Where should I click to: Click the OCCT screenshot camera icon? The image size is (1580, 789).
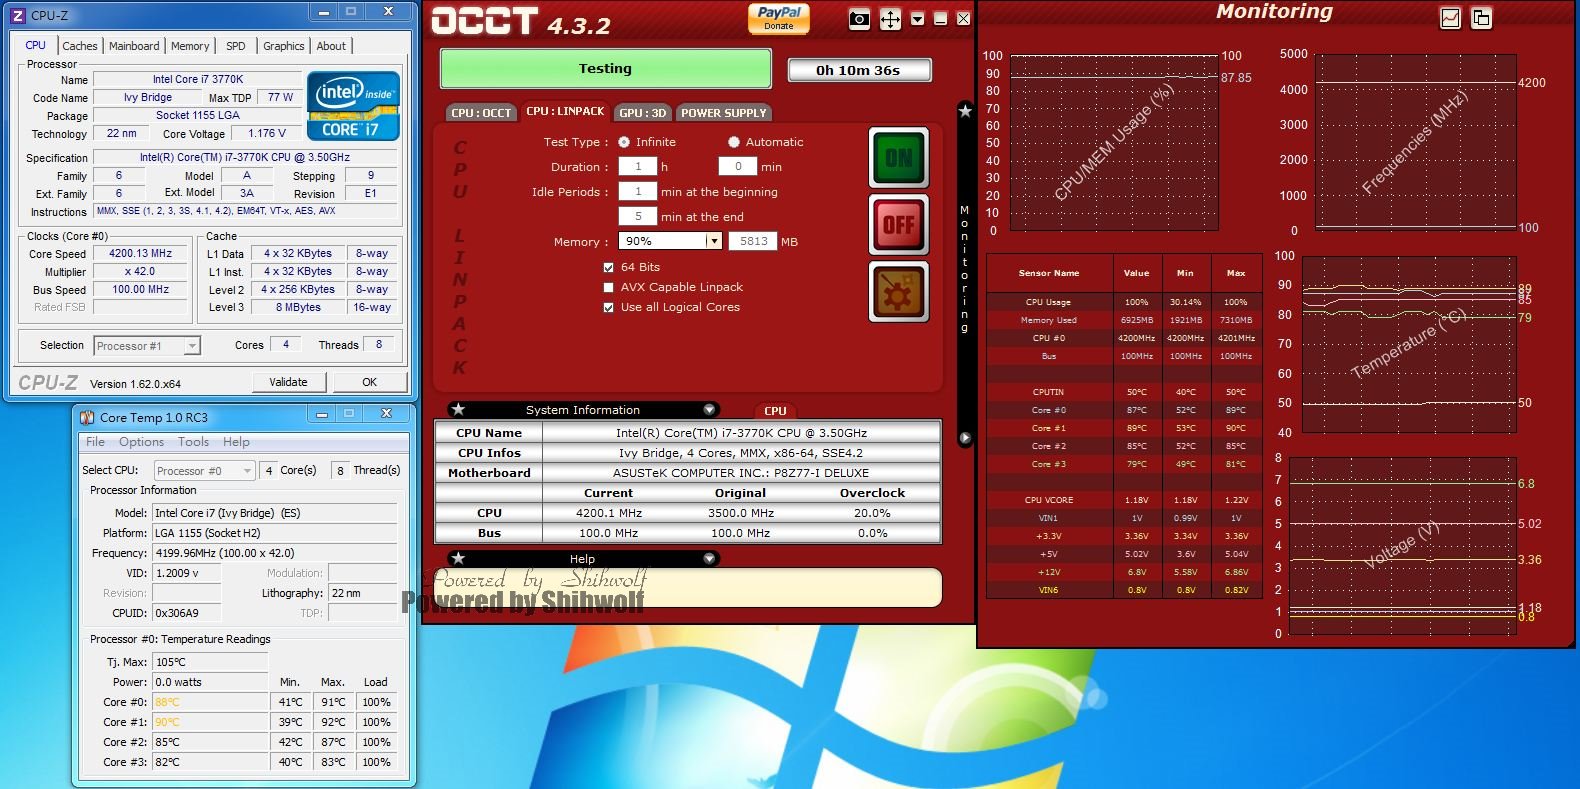pos(859,19)
